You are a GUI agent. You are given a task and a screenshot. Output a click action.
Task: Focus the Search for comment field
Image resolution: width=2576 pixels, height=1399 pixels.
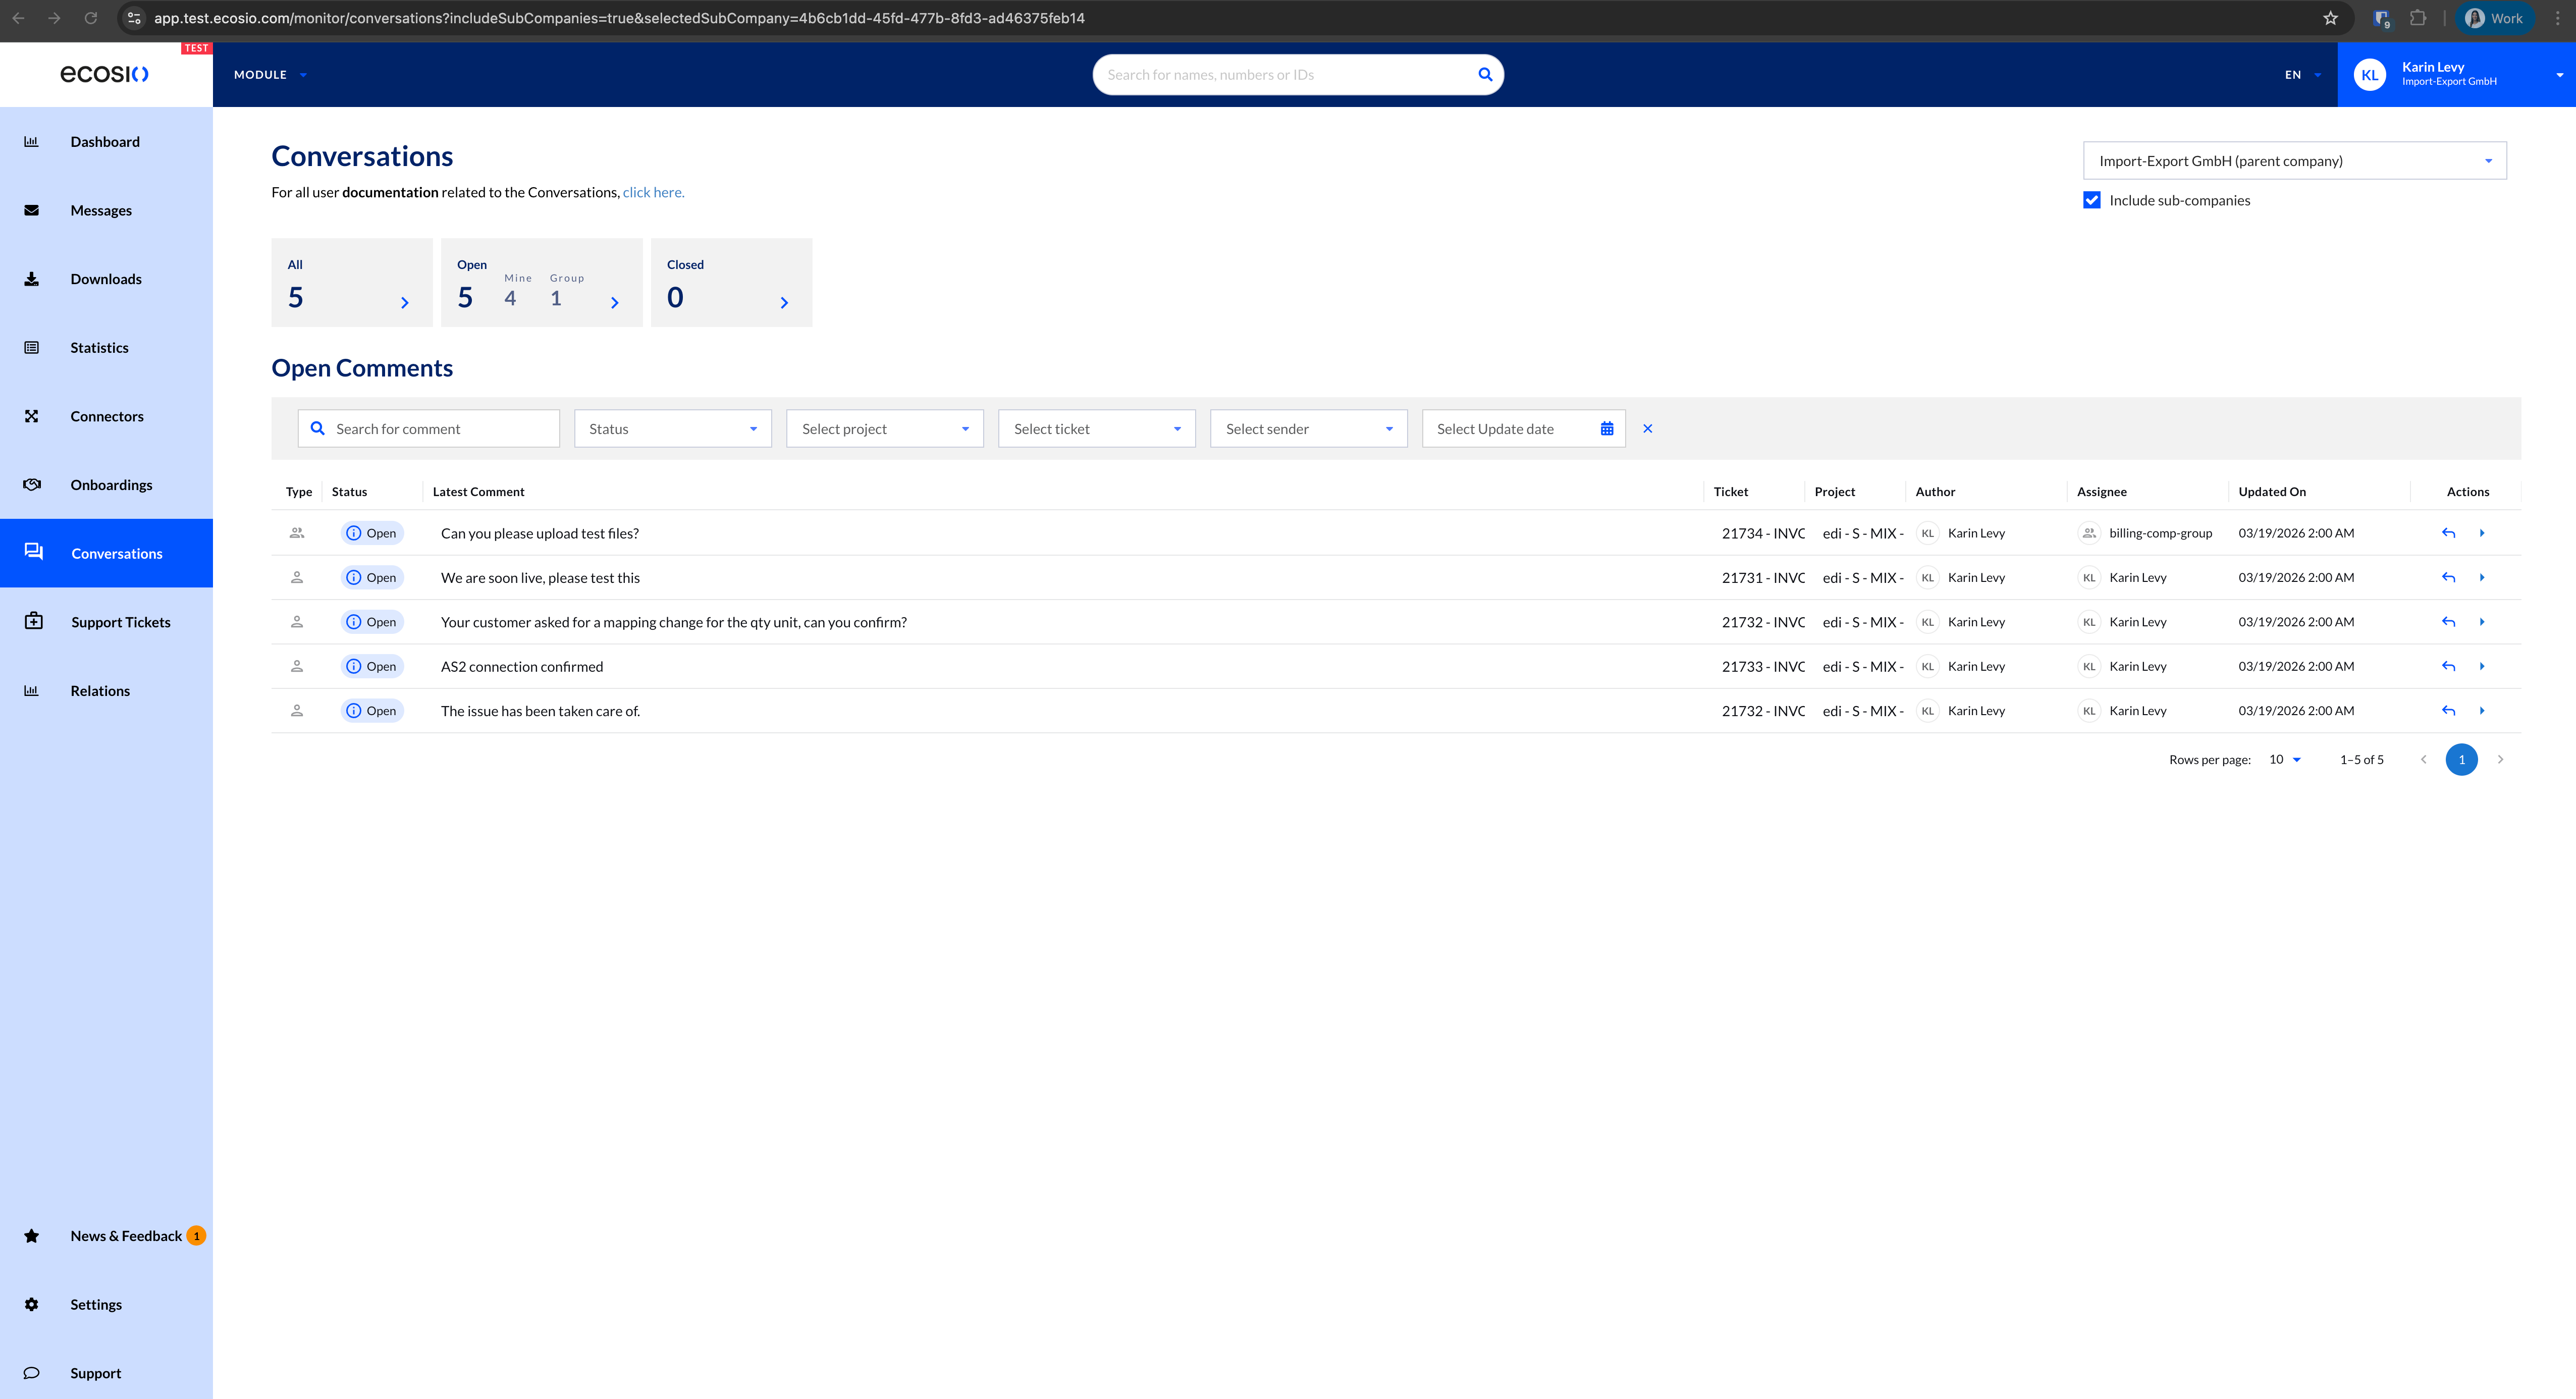[428, 428]
